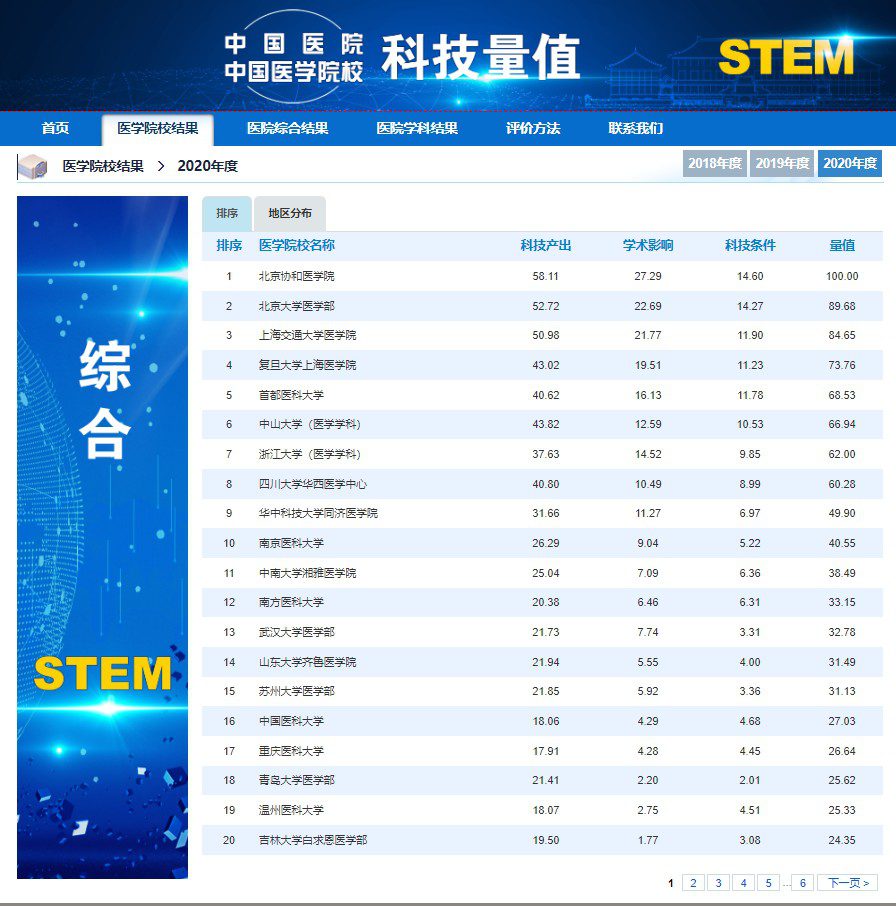The height and width of the screenshot is (906, 896).
Task: Click the yellow STEM header logo
Action: (786, 57)
